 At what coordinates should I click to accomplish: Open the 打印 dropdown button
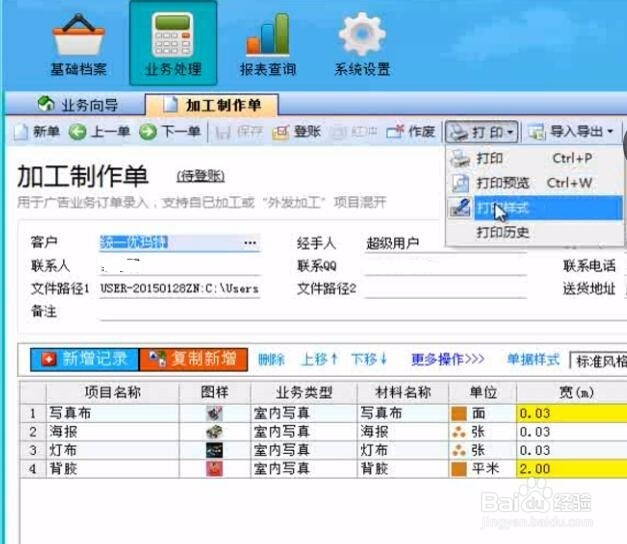click(481, 132)
